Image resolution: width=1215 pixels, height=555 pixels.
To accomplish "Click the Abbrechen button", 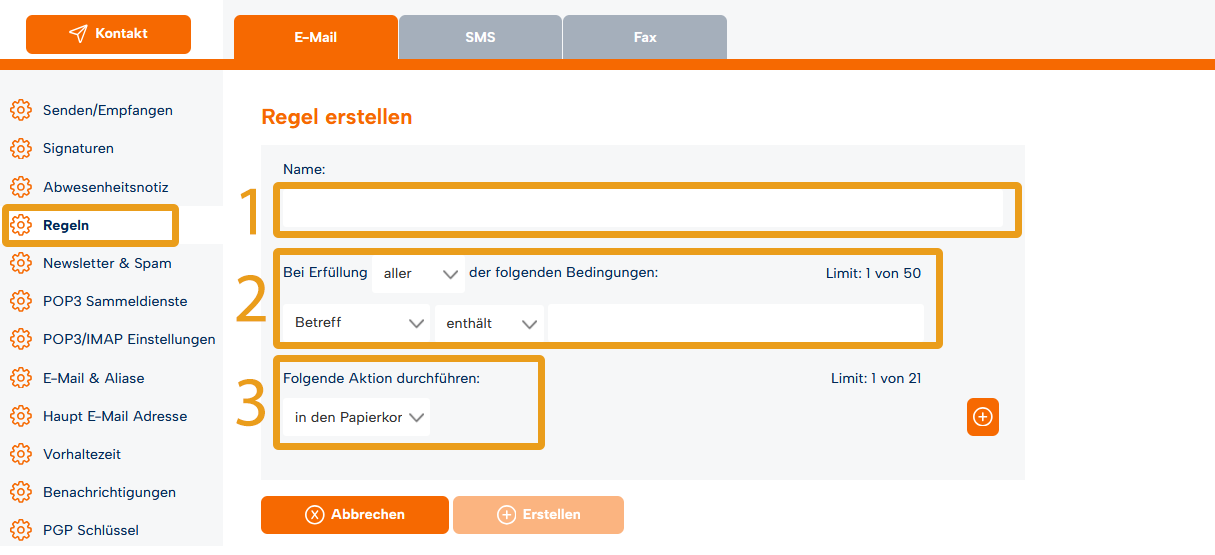I will [x=355, y=514].
